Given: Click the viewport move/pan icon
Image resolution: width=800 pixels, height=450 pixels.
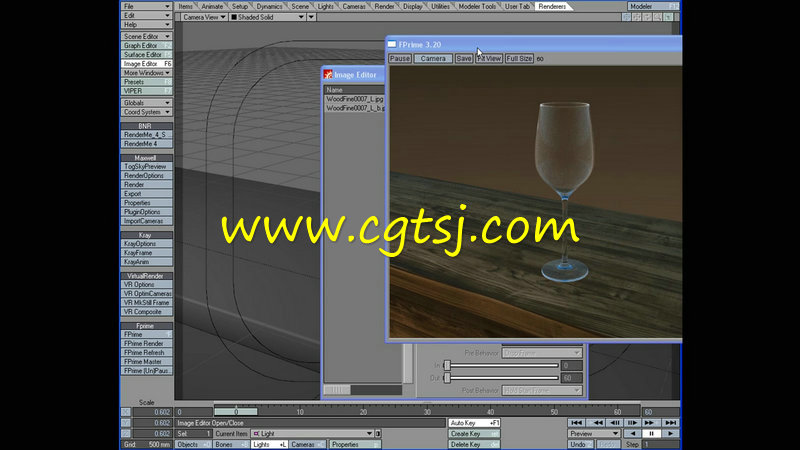Looking at the screenshot, I should pyautogui.click(x=637, y=17).
